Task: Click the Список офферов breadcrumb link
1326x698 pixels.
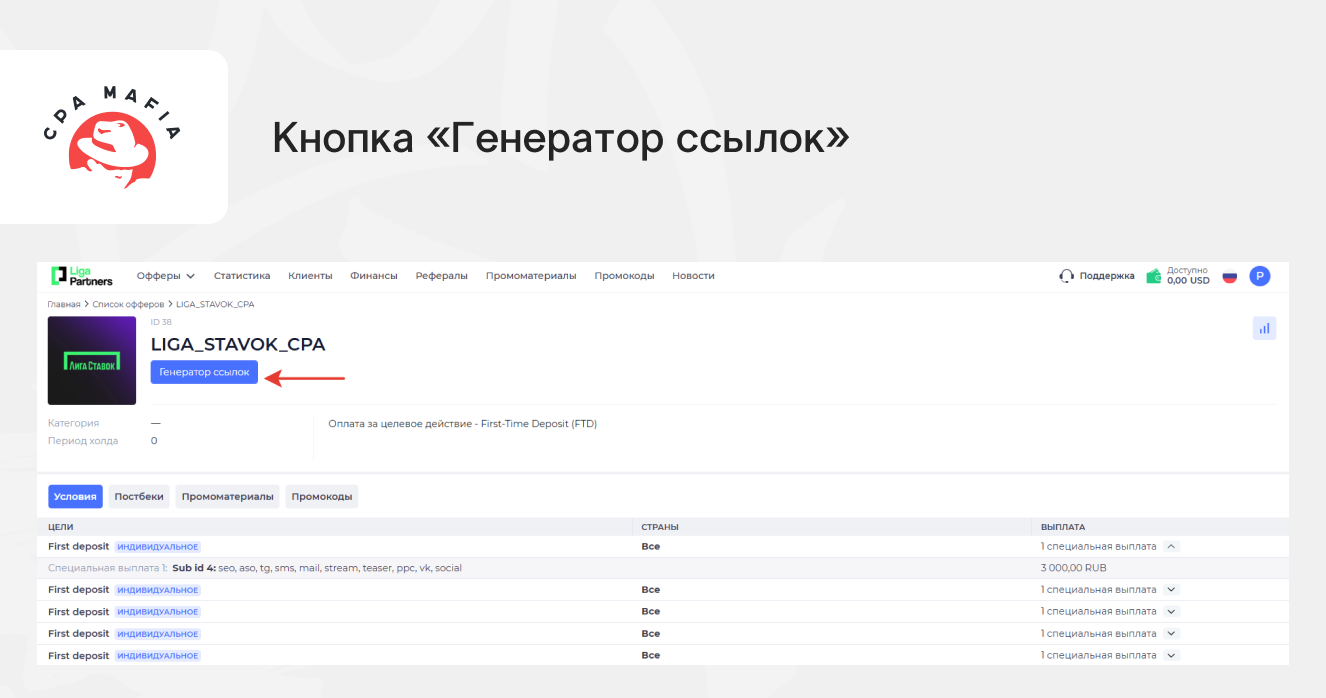Action: coord(128,304)
